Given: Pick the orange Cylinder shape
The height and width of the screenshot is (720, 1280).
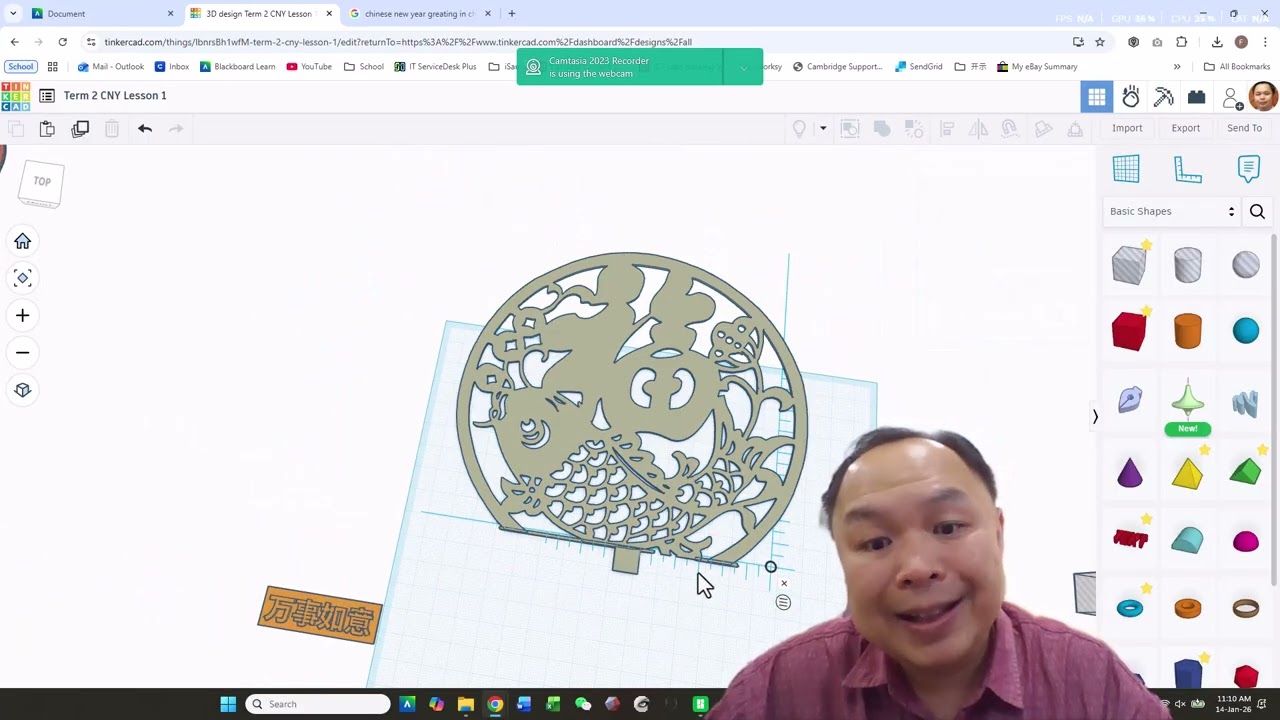Looking at the screenshot, I should pyautogui.click(x=1187, y=331).
